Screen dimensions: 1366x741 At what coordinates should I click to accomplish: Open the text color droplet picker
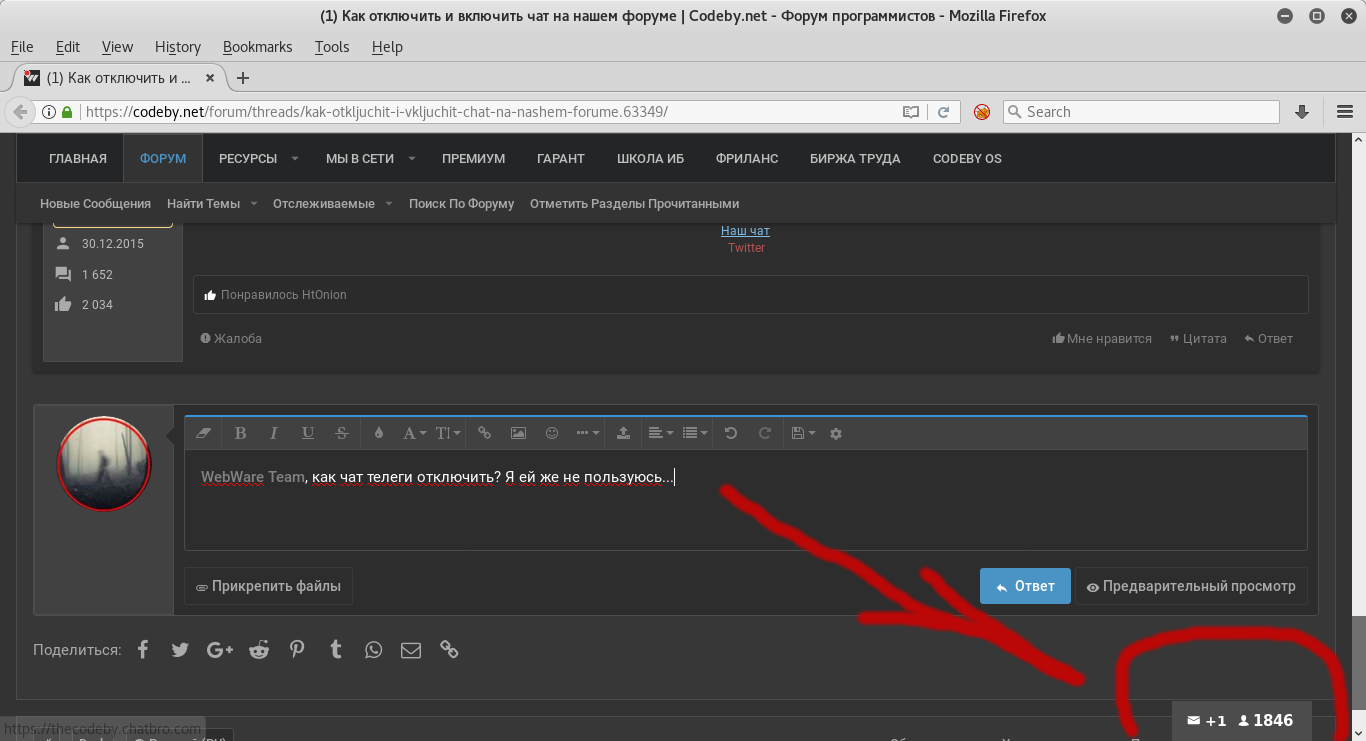click(x=378, y=433)
